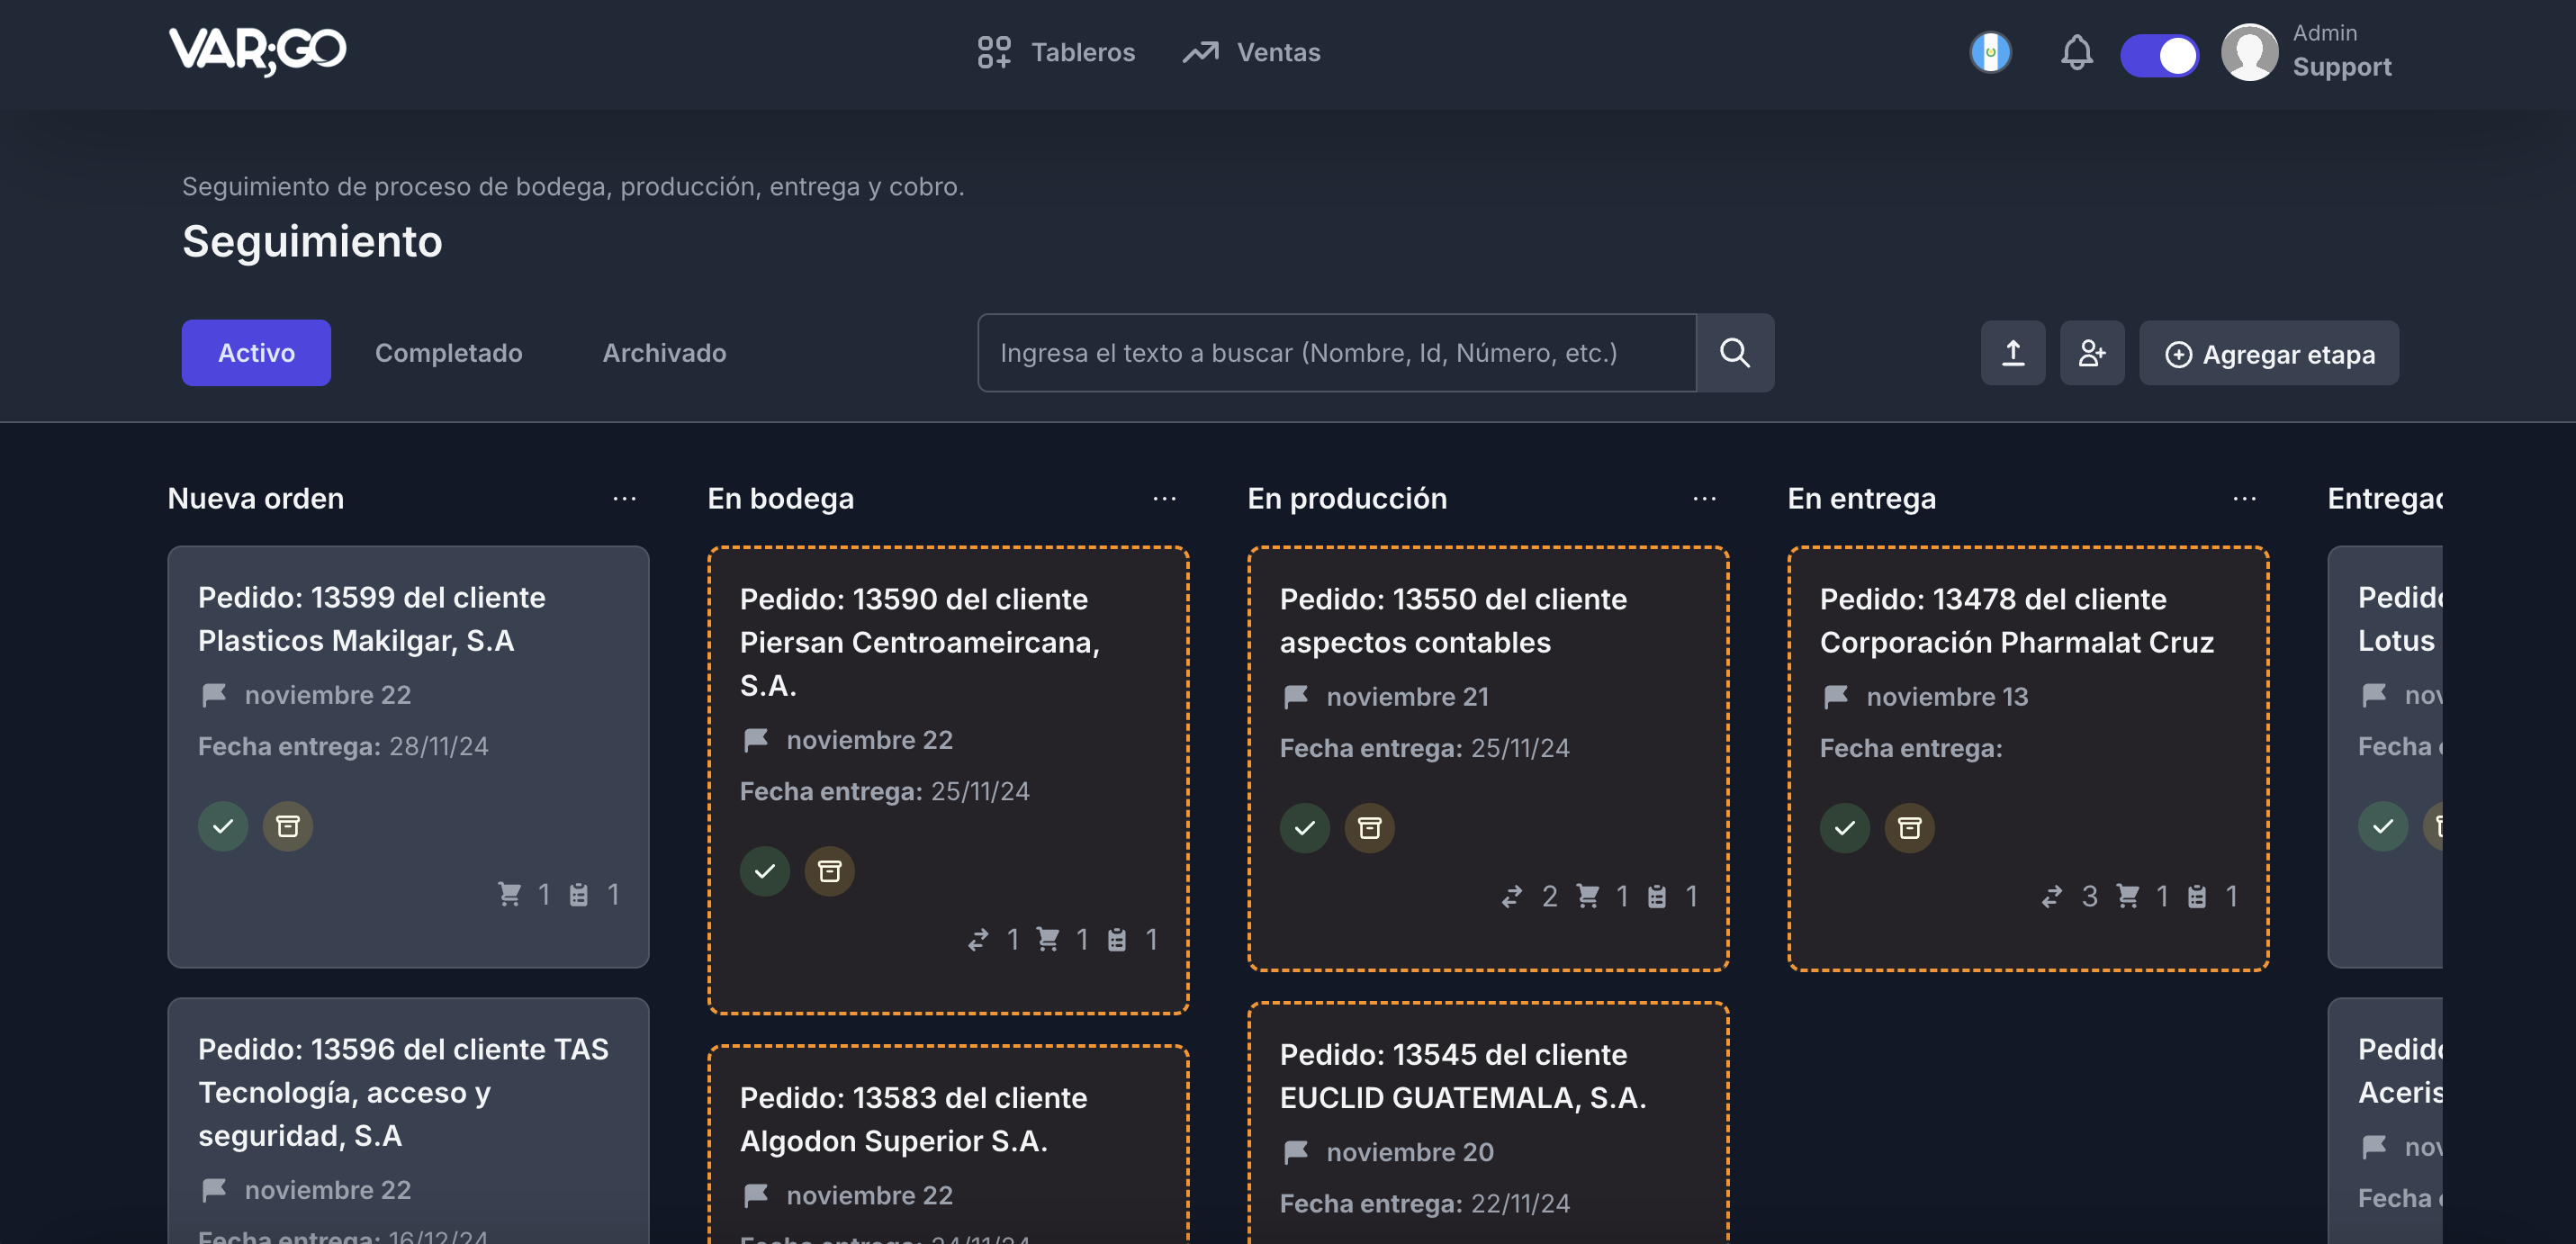The height and width of the screenshot is (1244, 2576).
Task: Click the Guatemala flag language icon
Action: [1990, 52]
